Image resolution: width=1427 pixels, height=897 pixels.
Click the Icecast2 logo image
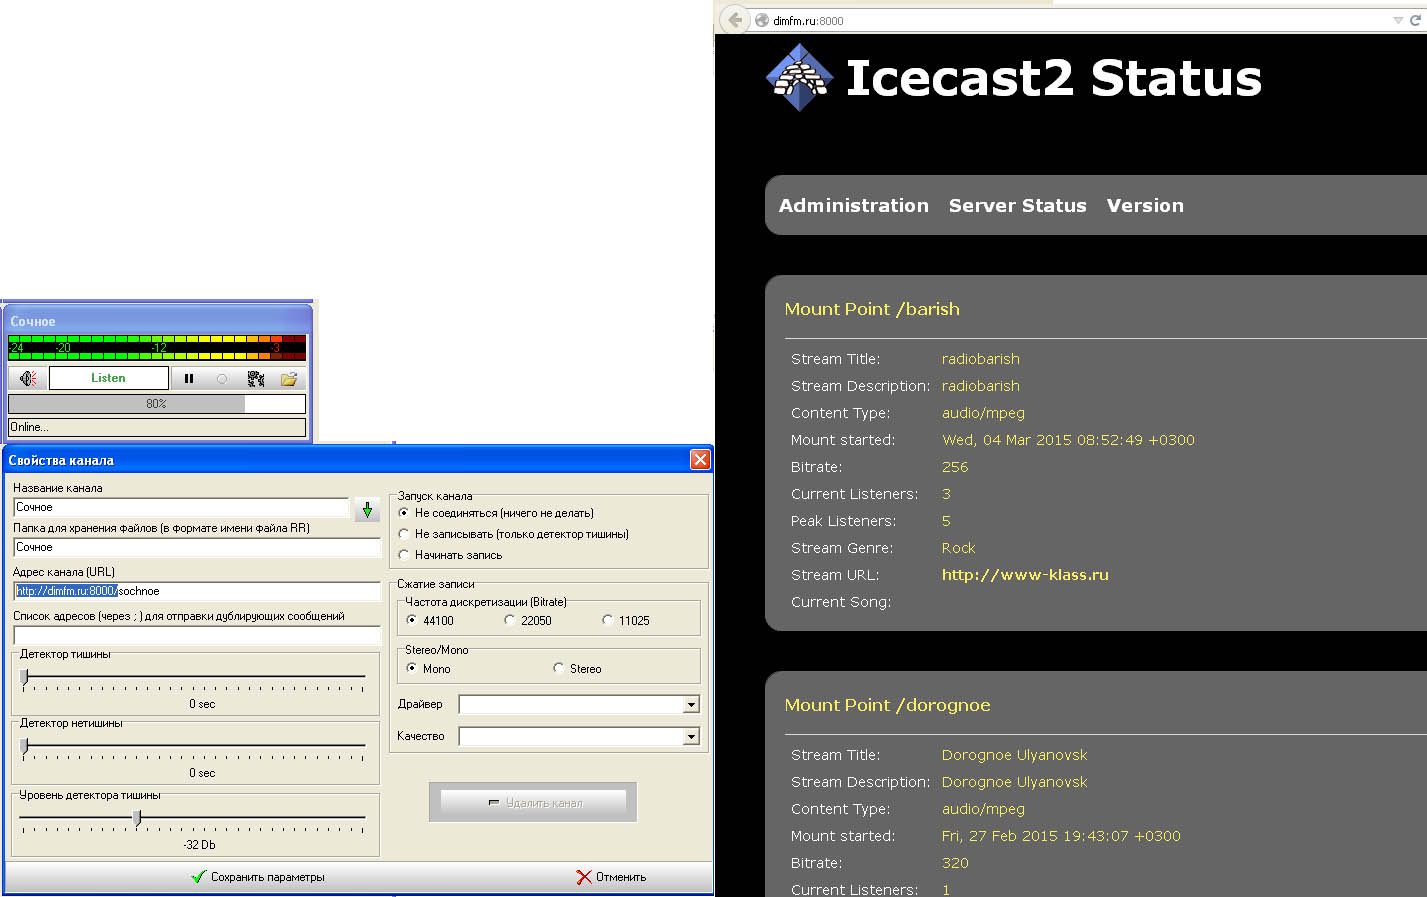pos(799,78)
